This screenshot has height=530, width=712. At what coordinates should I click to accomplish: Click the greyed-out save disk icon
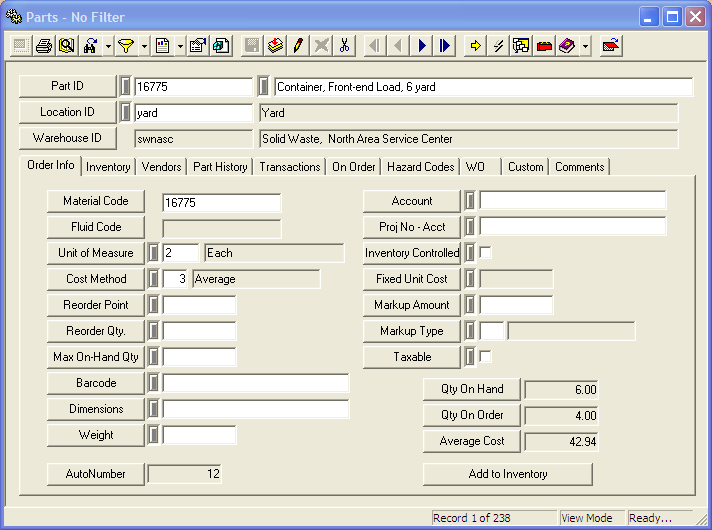tap(252, 46)
